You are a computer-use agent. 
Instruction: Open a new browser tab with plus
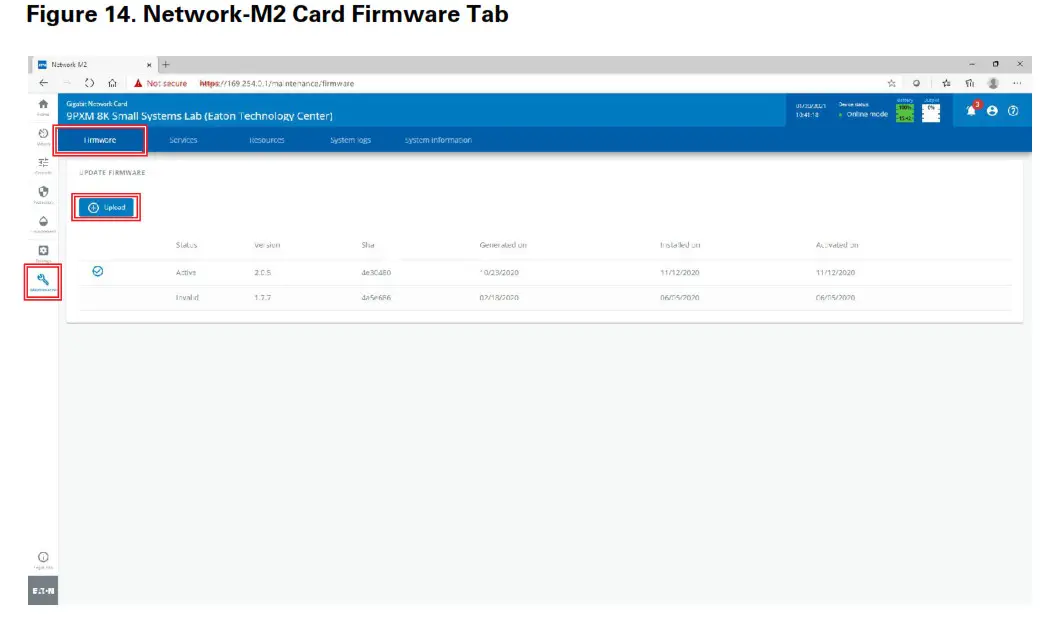pyautogui.click(x=166, y=65)
